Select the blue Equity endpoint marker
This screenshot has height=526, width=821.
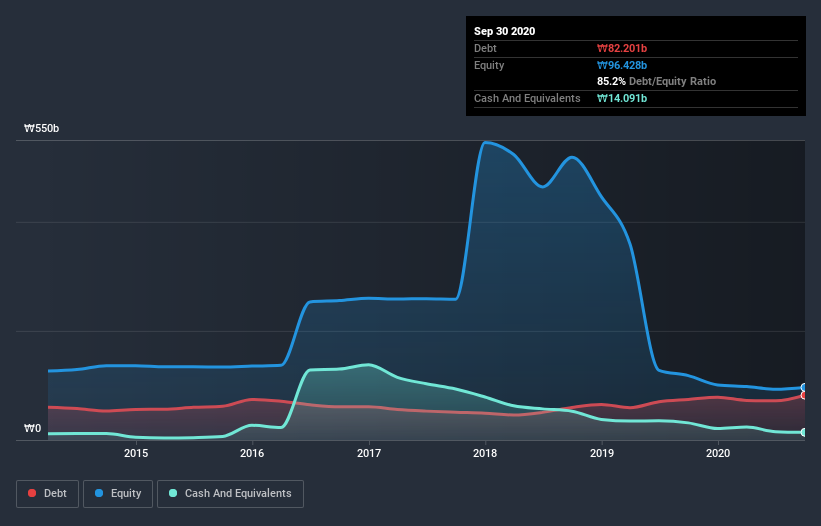(x=804, y=387)
